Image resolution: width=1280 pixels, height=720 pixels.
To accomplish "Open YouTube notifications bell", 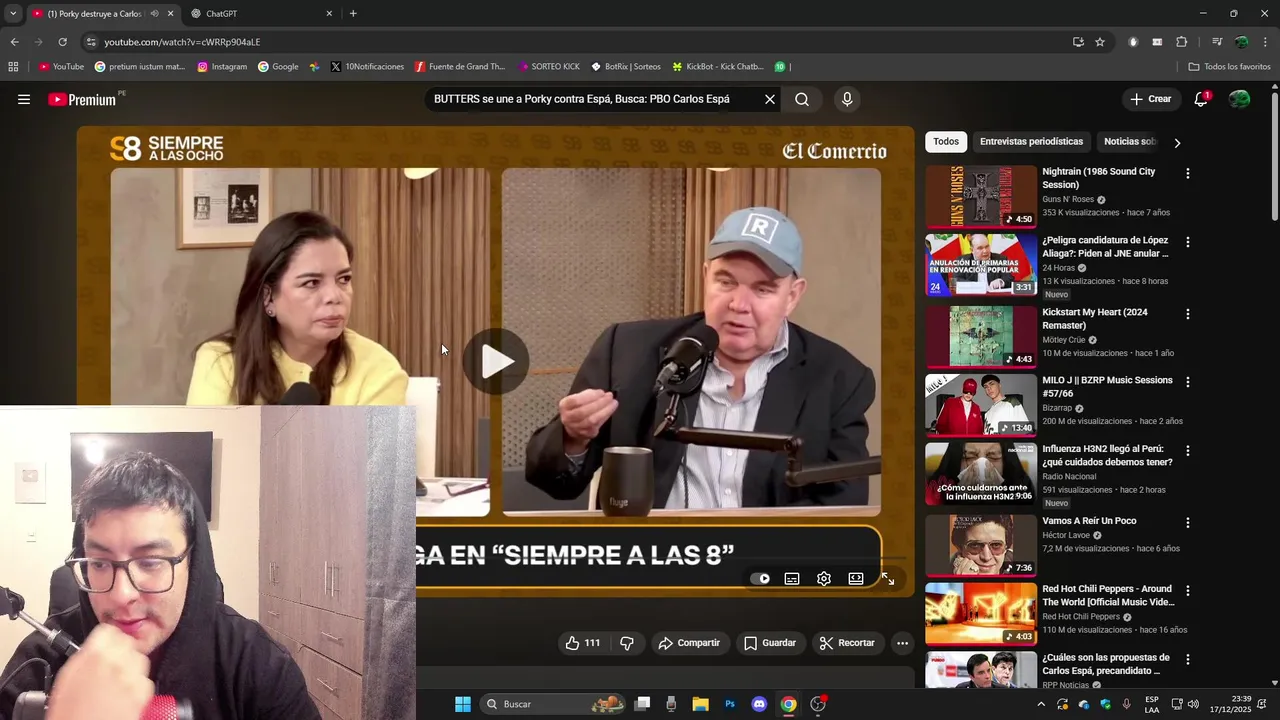I will [1201, 99].
